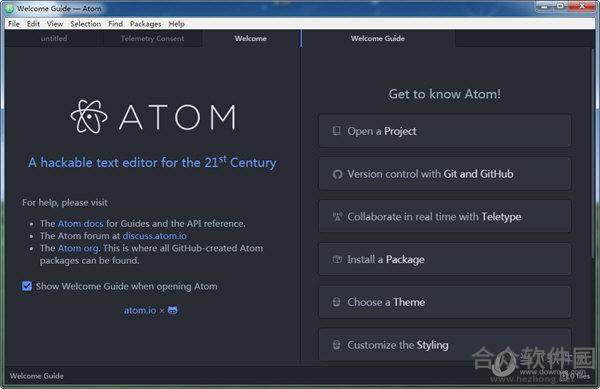
Task: Uncheck Show Welcome Guide when opening Atom
Action: pyautogui.click(x=27, y=286)
